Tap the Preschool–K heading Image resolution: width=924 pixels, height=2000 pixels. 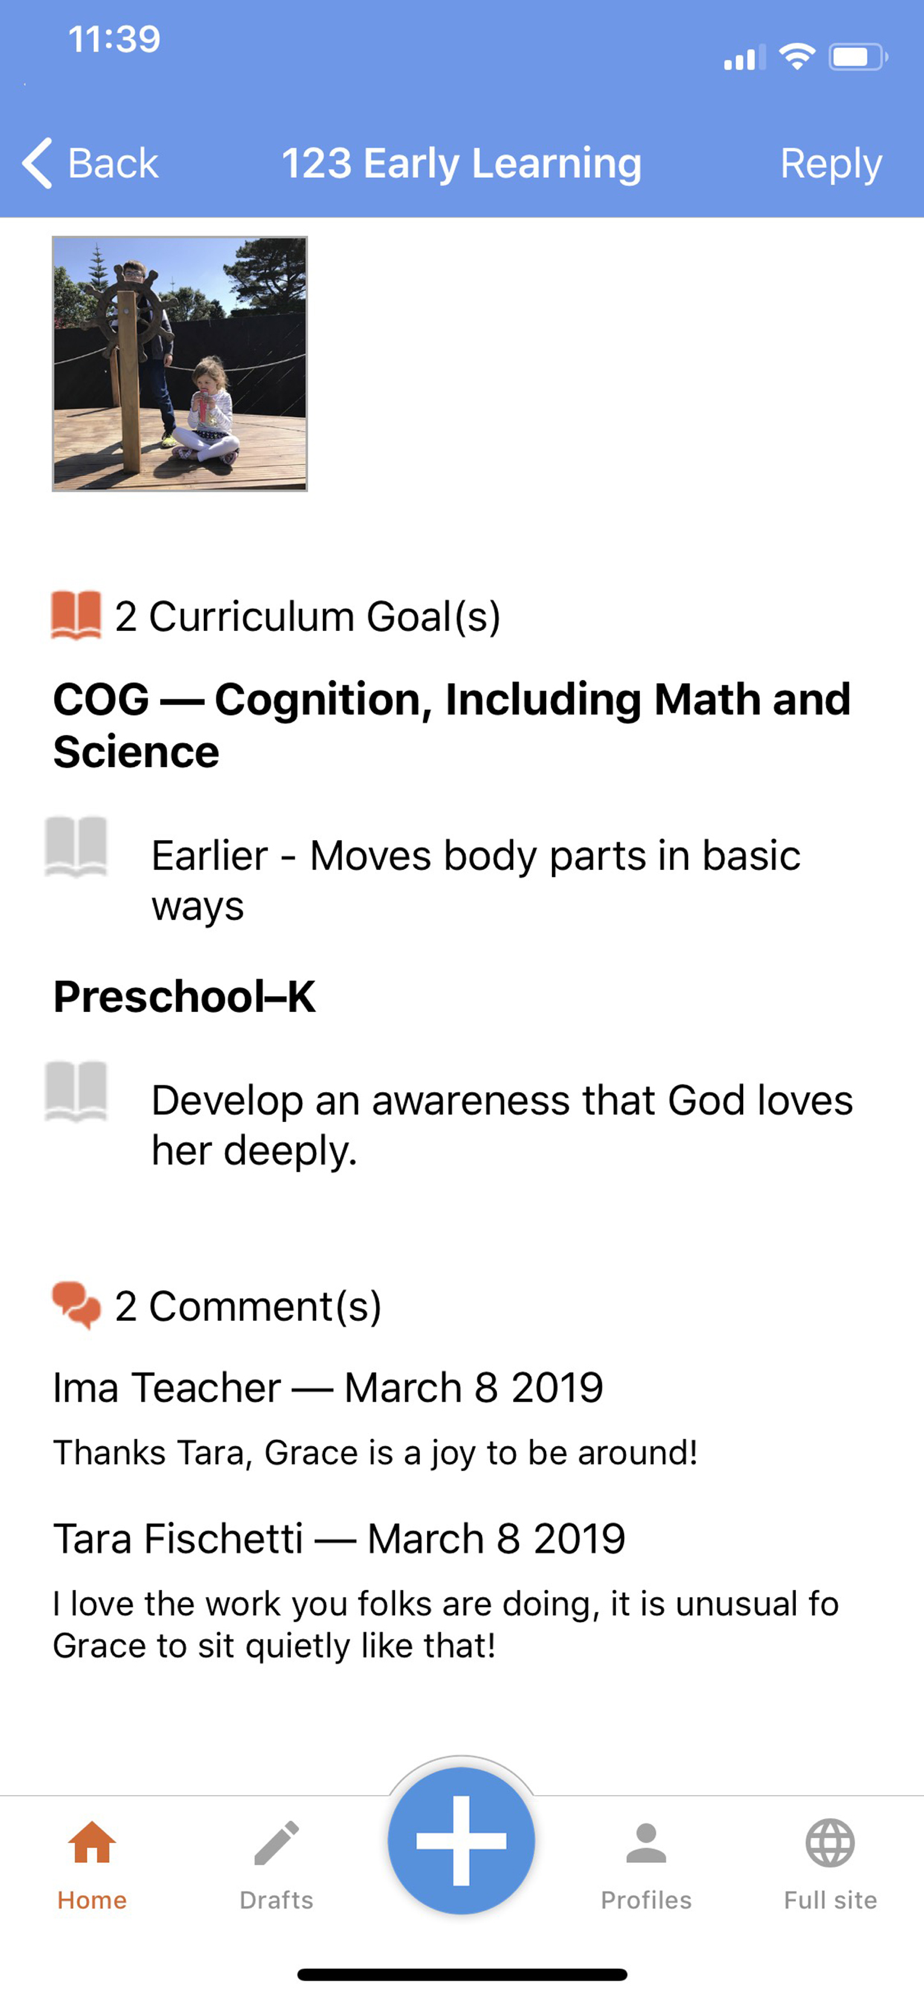pyautogui.click(x=184, y=997)
